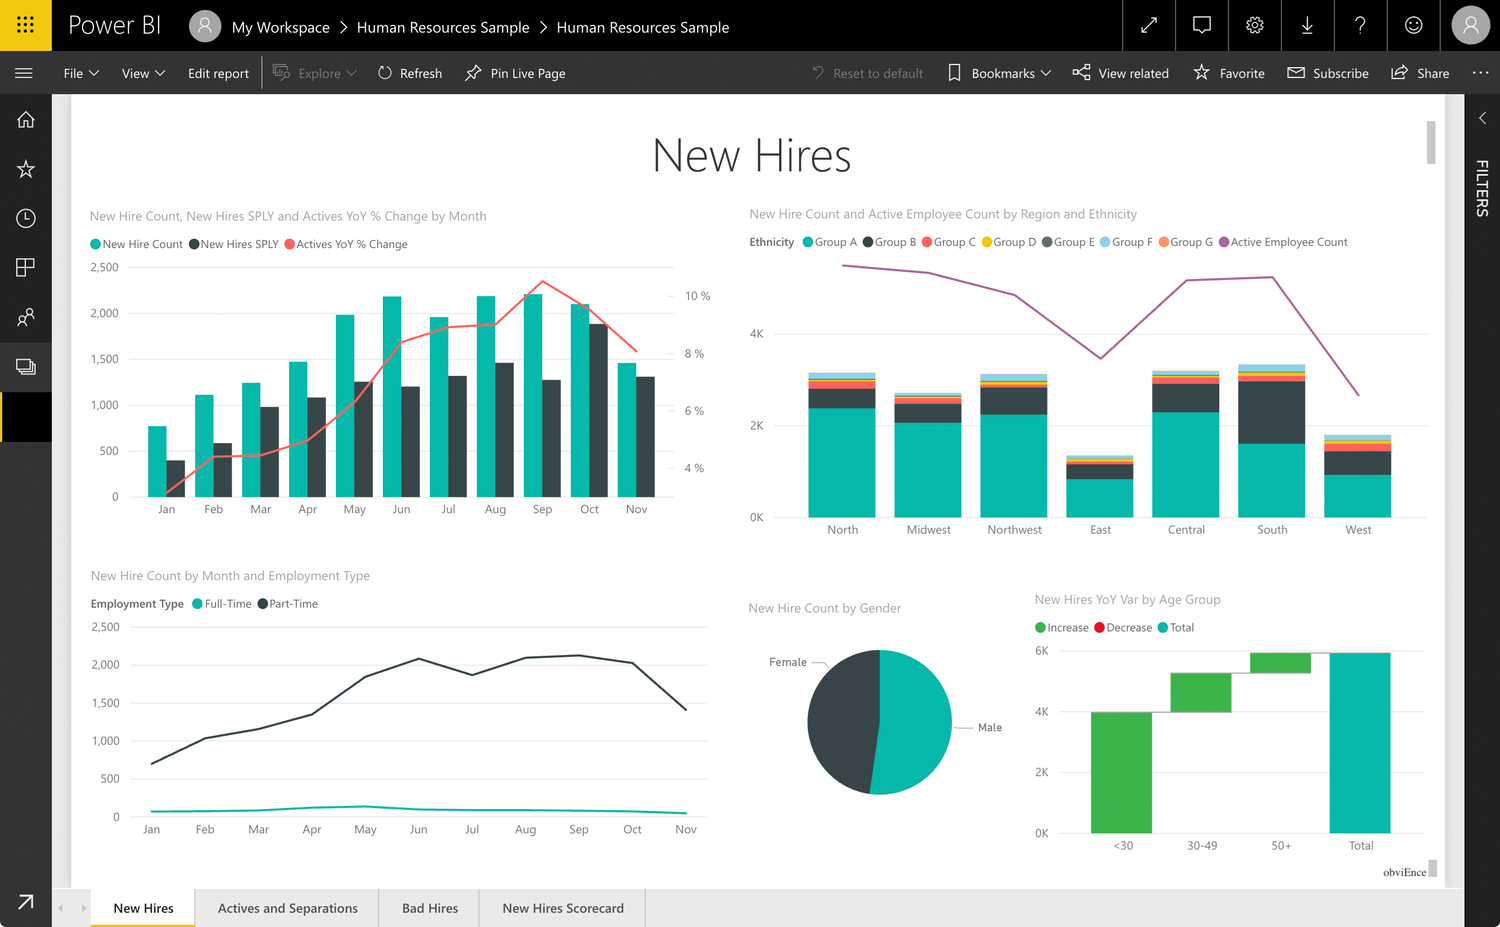The image size is (1500, 927).
Task: Open Recent clock icon in sidebar
Action: click(26, 218)
